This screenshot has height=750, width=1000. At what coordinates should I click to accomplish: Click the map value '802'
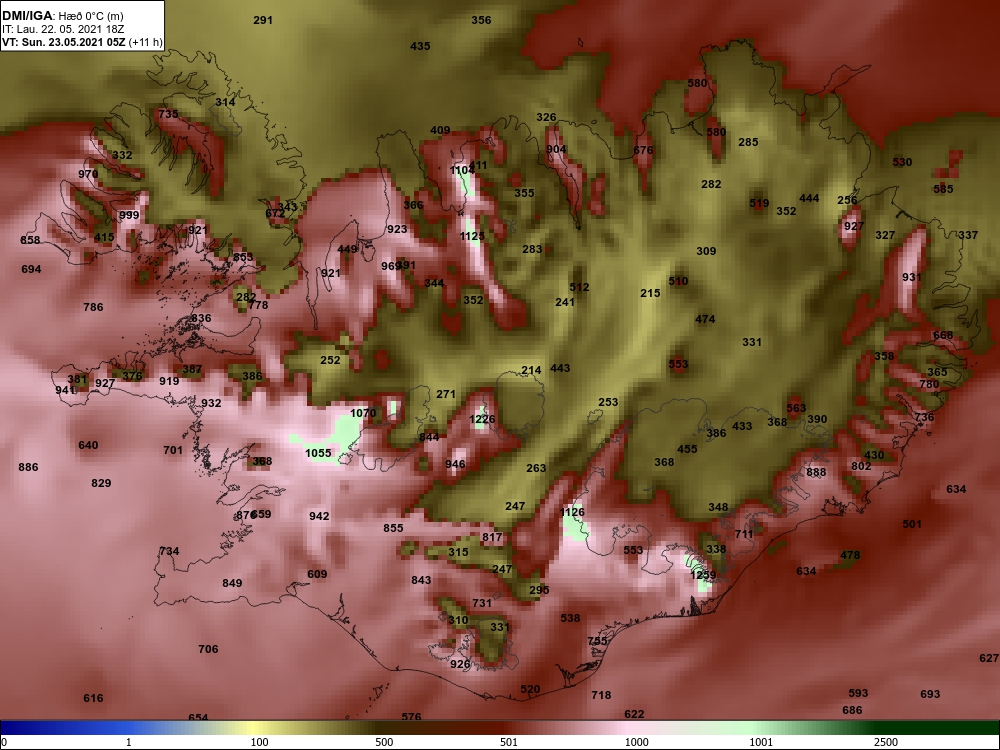coord(861,466)
